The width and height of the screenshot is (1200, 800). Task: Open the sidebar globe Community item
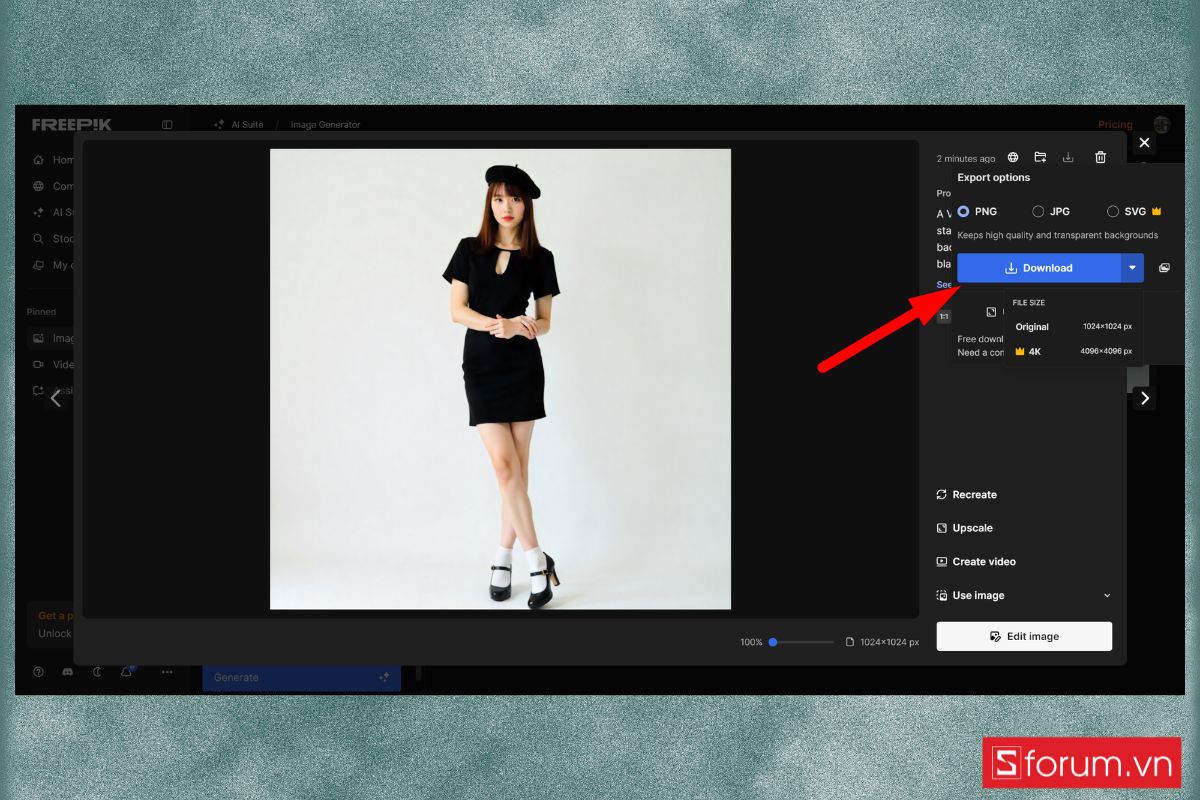click(x=54, y=186)
